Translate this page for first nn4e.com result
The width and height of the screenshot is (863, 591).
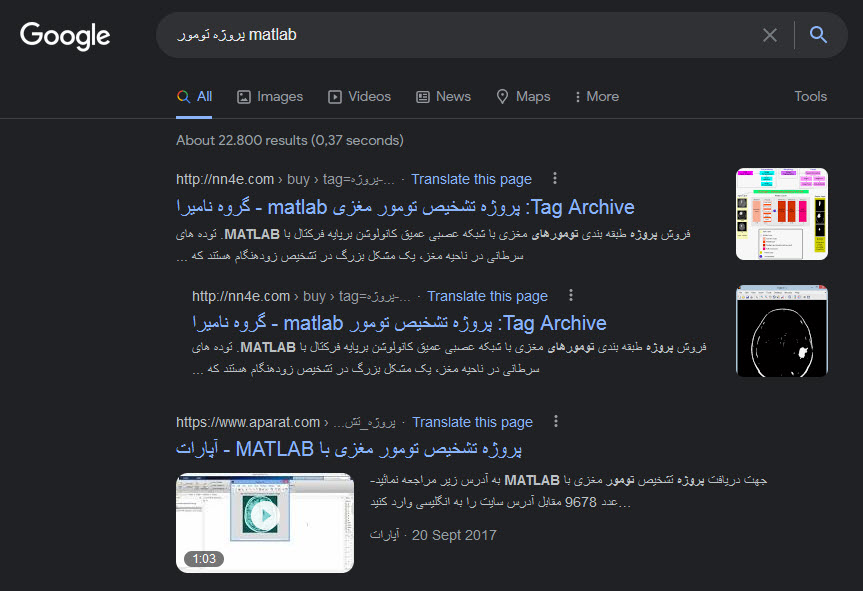coord(472,179)
